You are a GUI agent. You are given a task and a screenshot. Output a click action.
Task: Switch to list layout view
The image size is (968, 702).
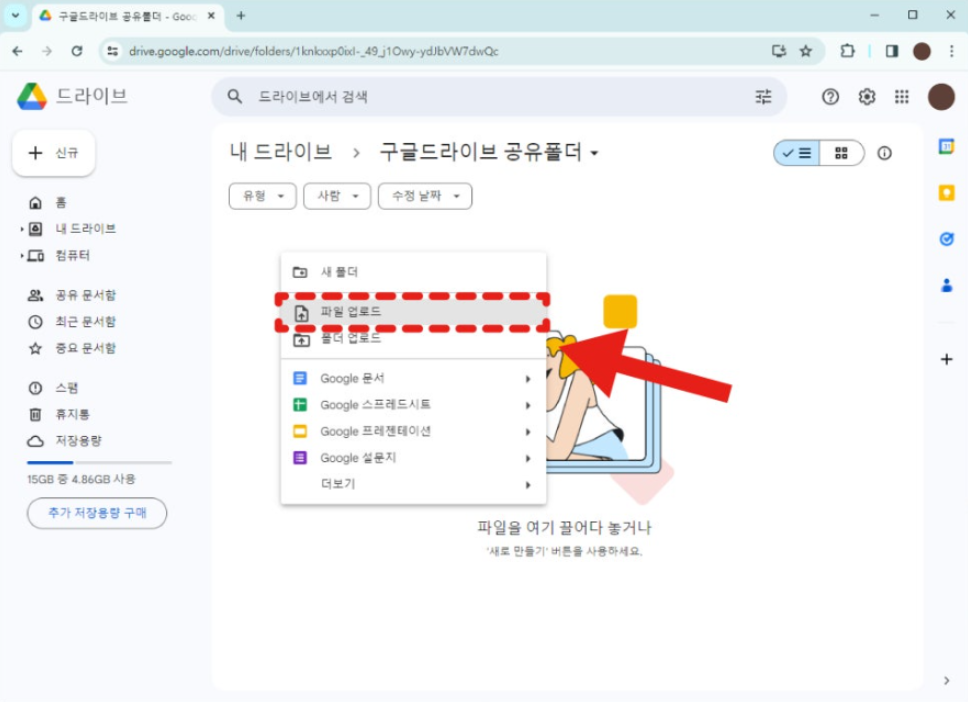pyautogui.click(x=796, y=153)
